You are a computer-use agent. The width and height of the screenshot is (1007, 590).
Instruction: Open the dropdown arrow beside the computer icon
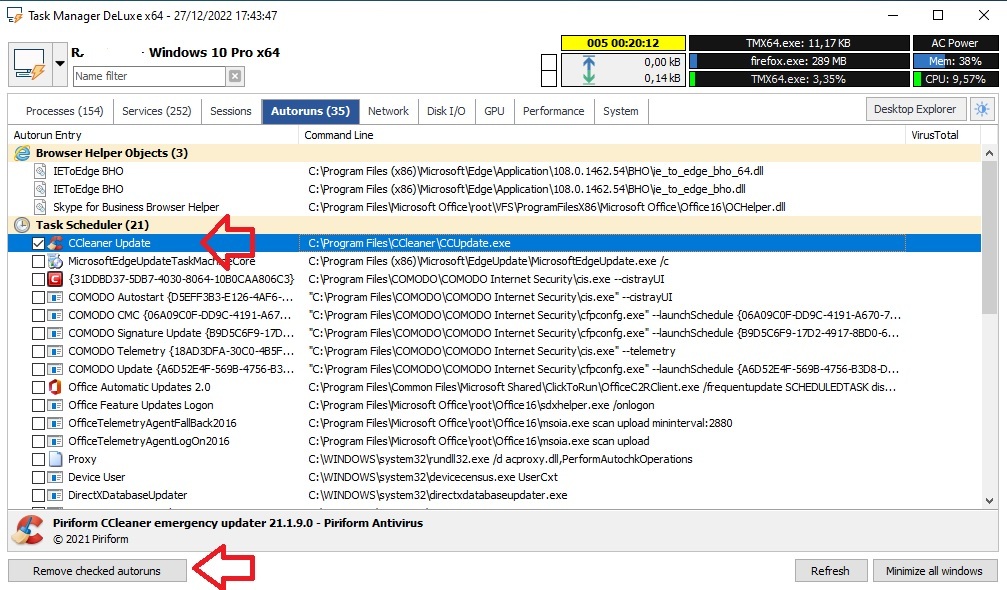pyautogui.click(x=60, y=64)
